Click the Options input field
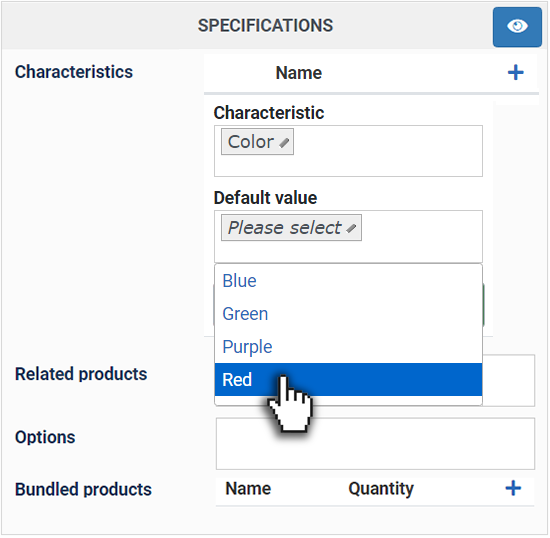550x538 pixels. [x=375, y=444]
